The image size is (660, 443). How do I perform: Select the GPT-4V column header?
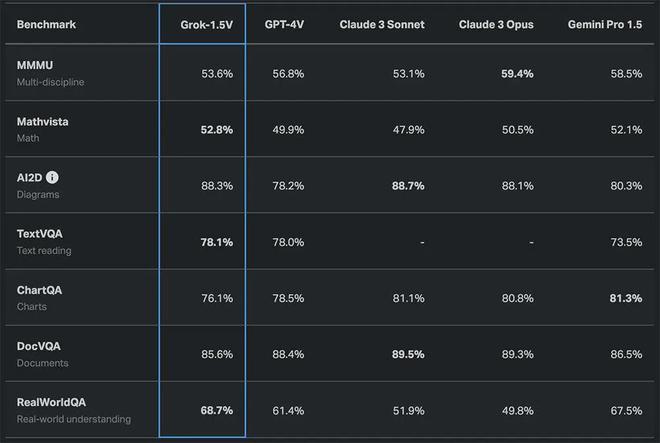pyautogui.click(x=286, y=24)
